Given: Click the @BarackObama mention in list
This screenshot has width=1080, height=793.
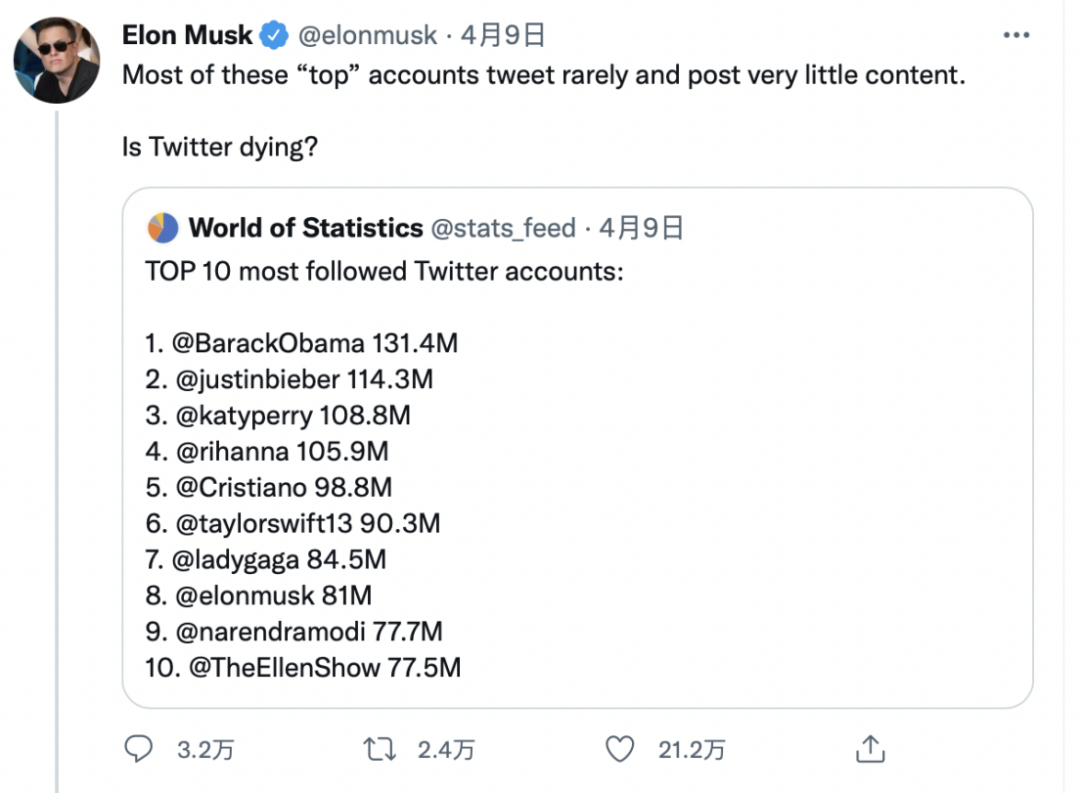Looking at the screenshot, I should tap(269, 344).
